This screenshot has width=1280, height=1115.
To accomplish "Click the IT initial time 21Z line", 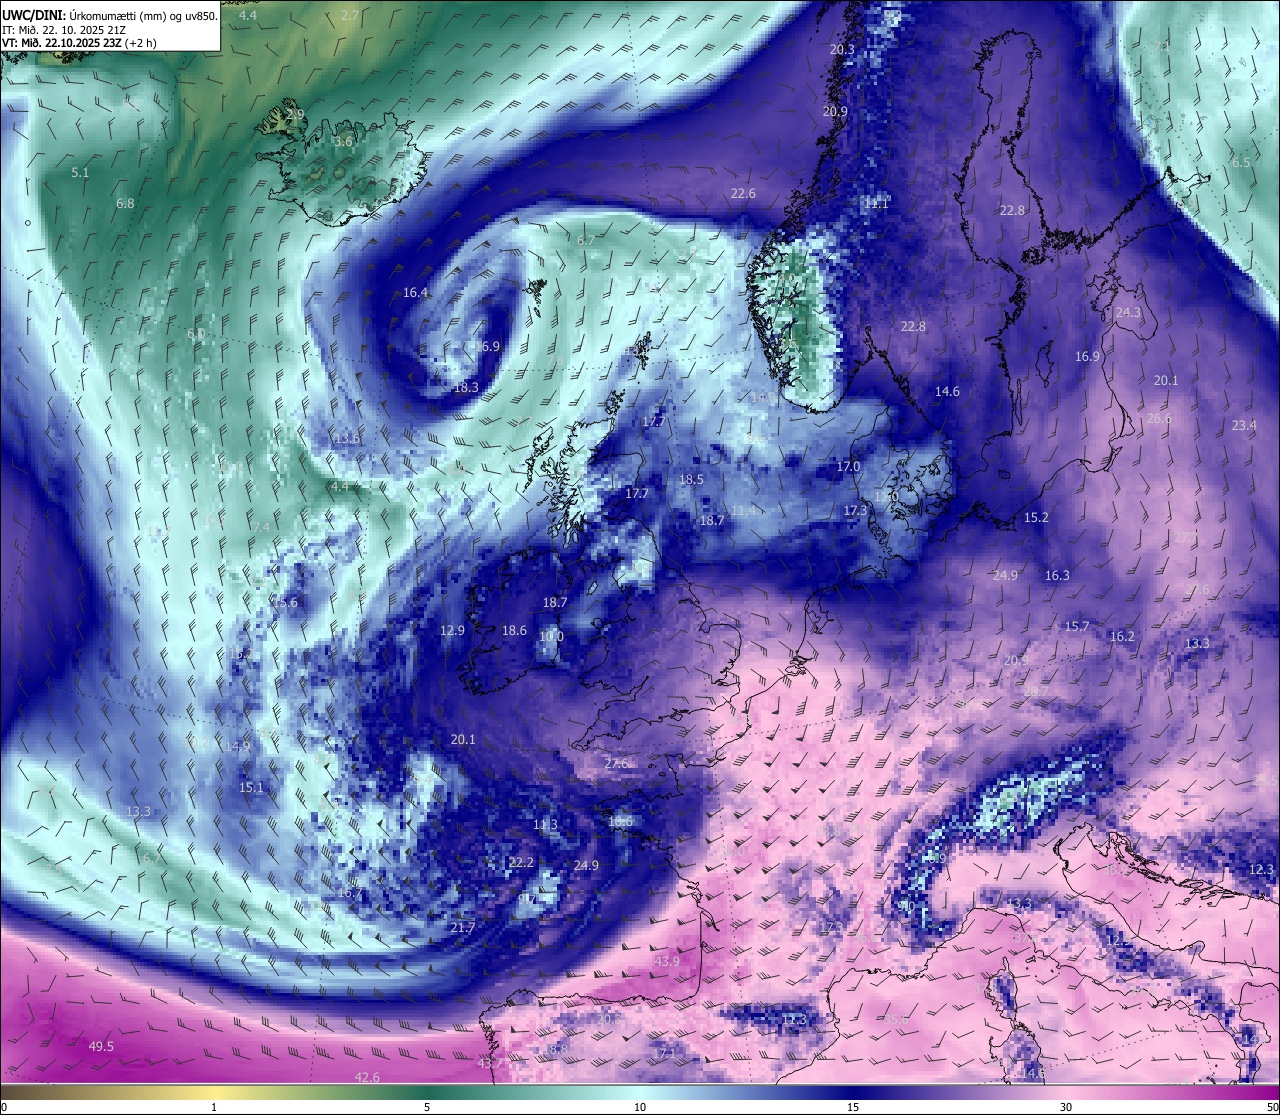I will [x=62, y=30].
